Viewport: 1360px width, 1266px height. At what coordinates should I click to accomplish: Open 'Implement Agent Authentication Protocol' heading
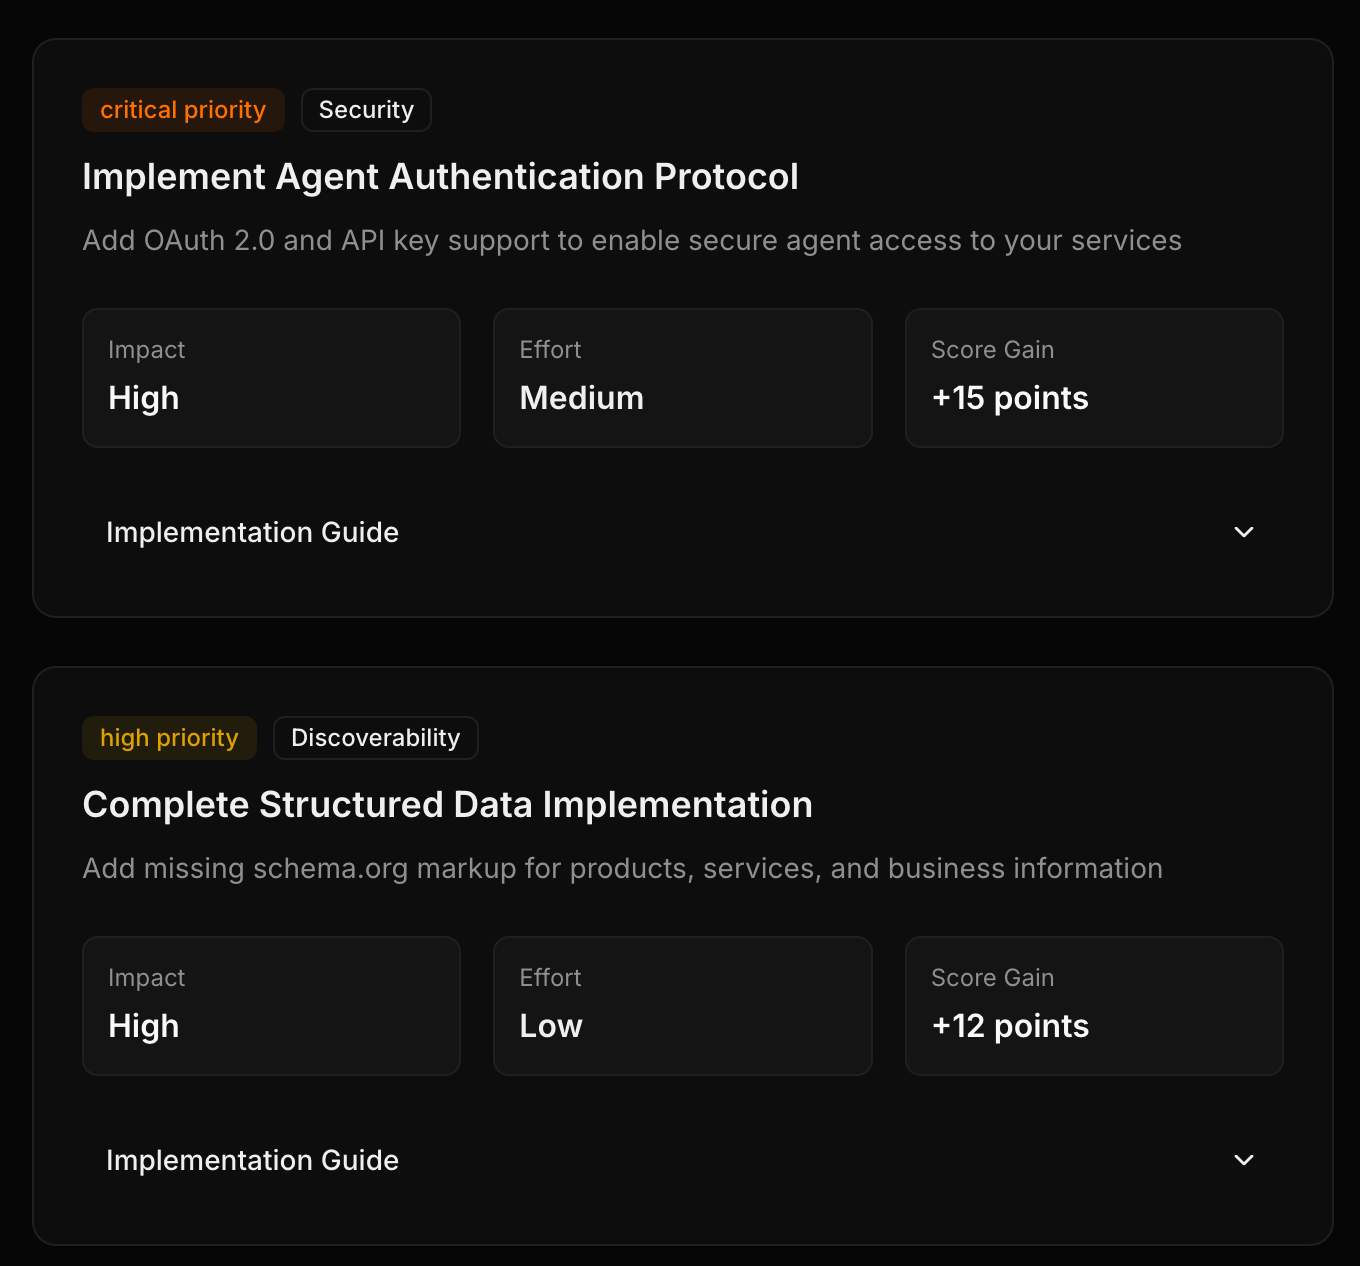440,177
